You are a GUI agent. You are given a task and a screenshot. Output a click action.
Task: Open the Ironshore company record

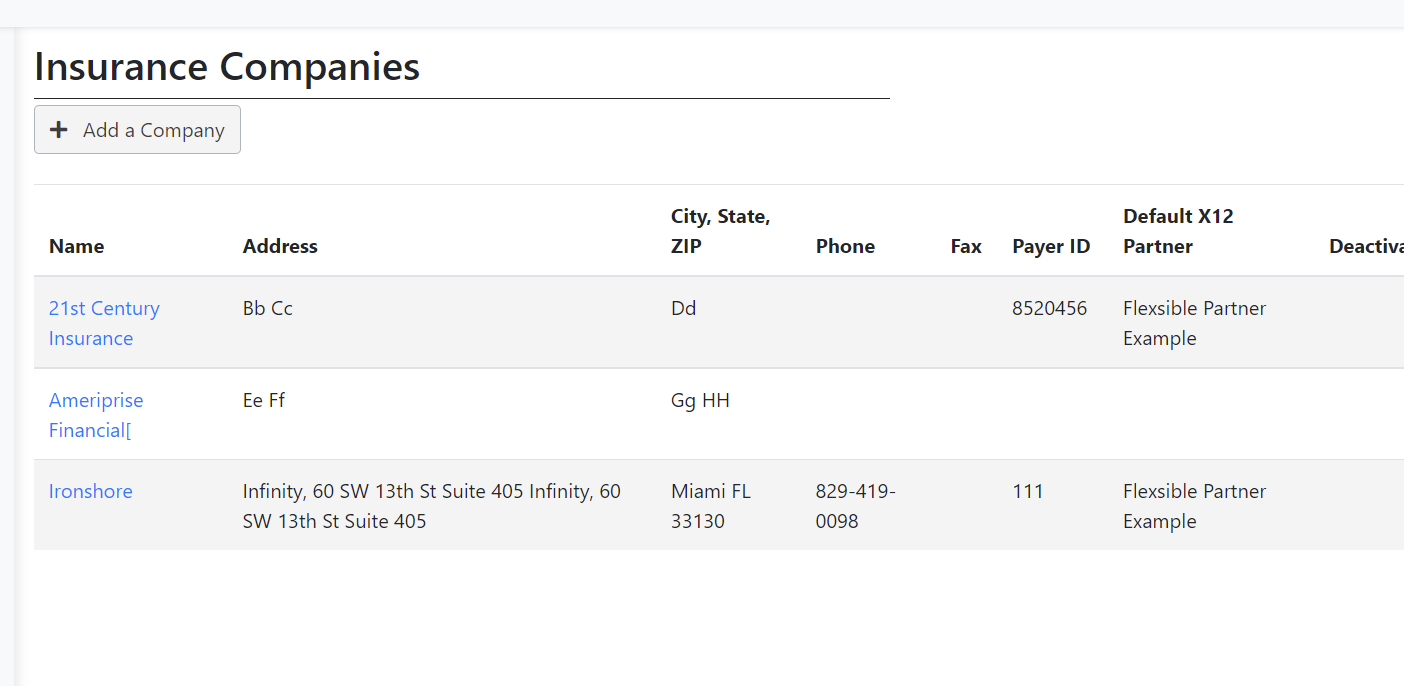pos(90,491)
